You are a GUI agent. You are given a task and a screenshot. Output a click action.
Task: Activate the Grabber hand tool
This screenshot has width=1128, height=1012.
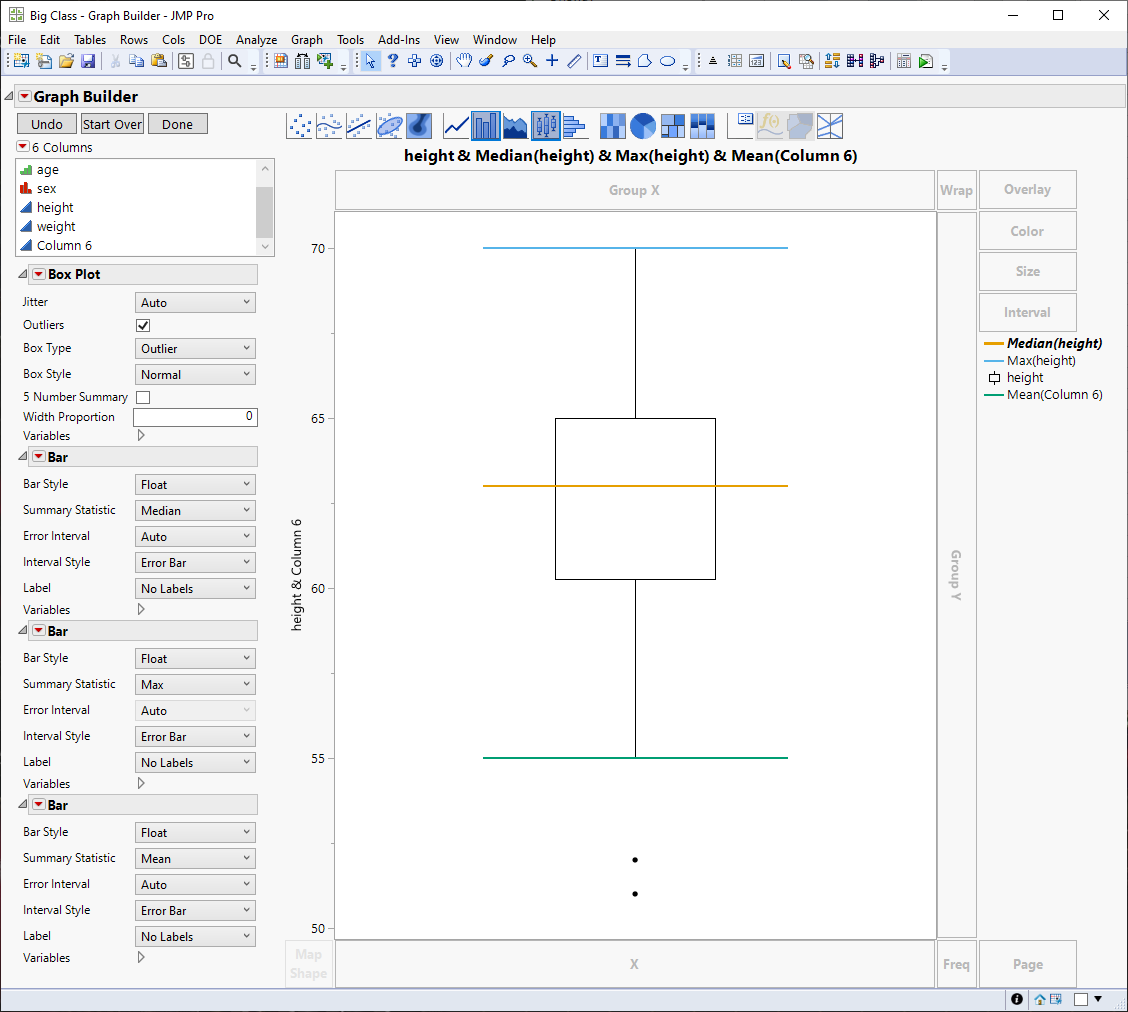[x=464, y=61]
